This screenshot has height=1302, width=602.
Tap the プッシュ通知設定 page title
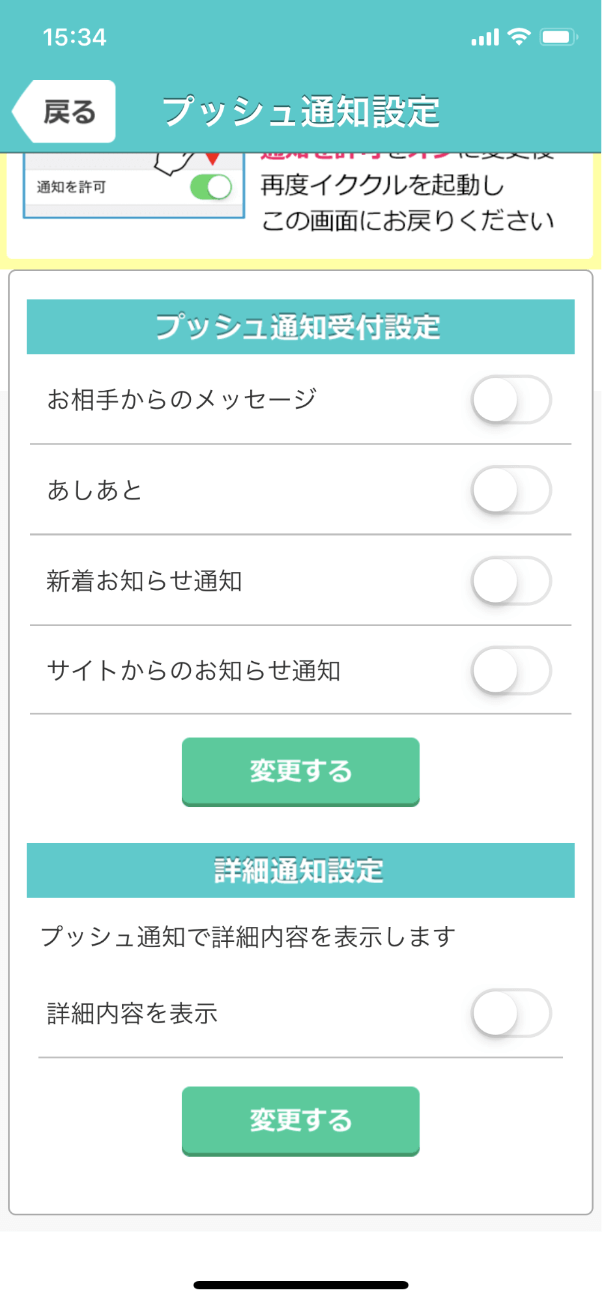coord(301,111)
